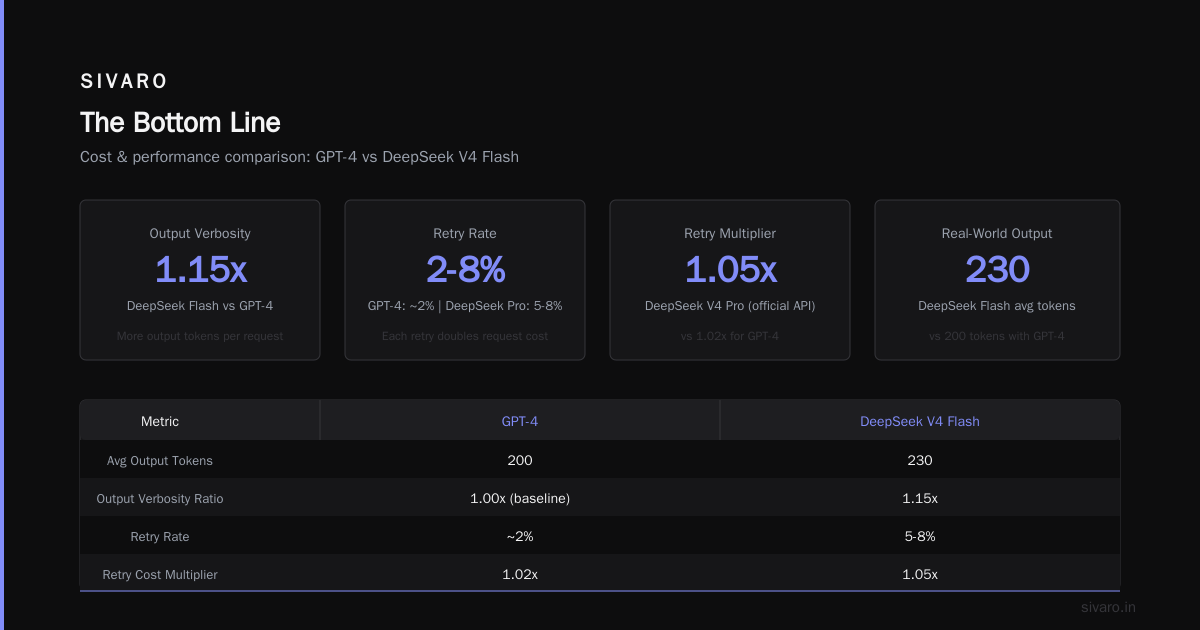Select the 2-8% large value
This screenshot has height=630, width=1200.
pos(465,270)
